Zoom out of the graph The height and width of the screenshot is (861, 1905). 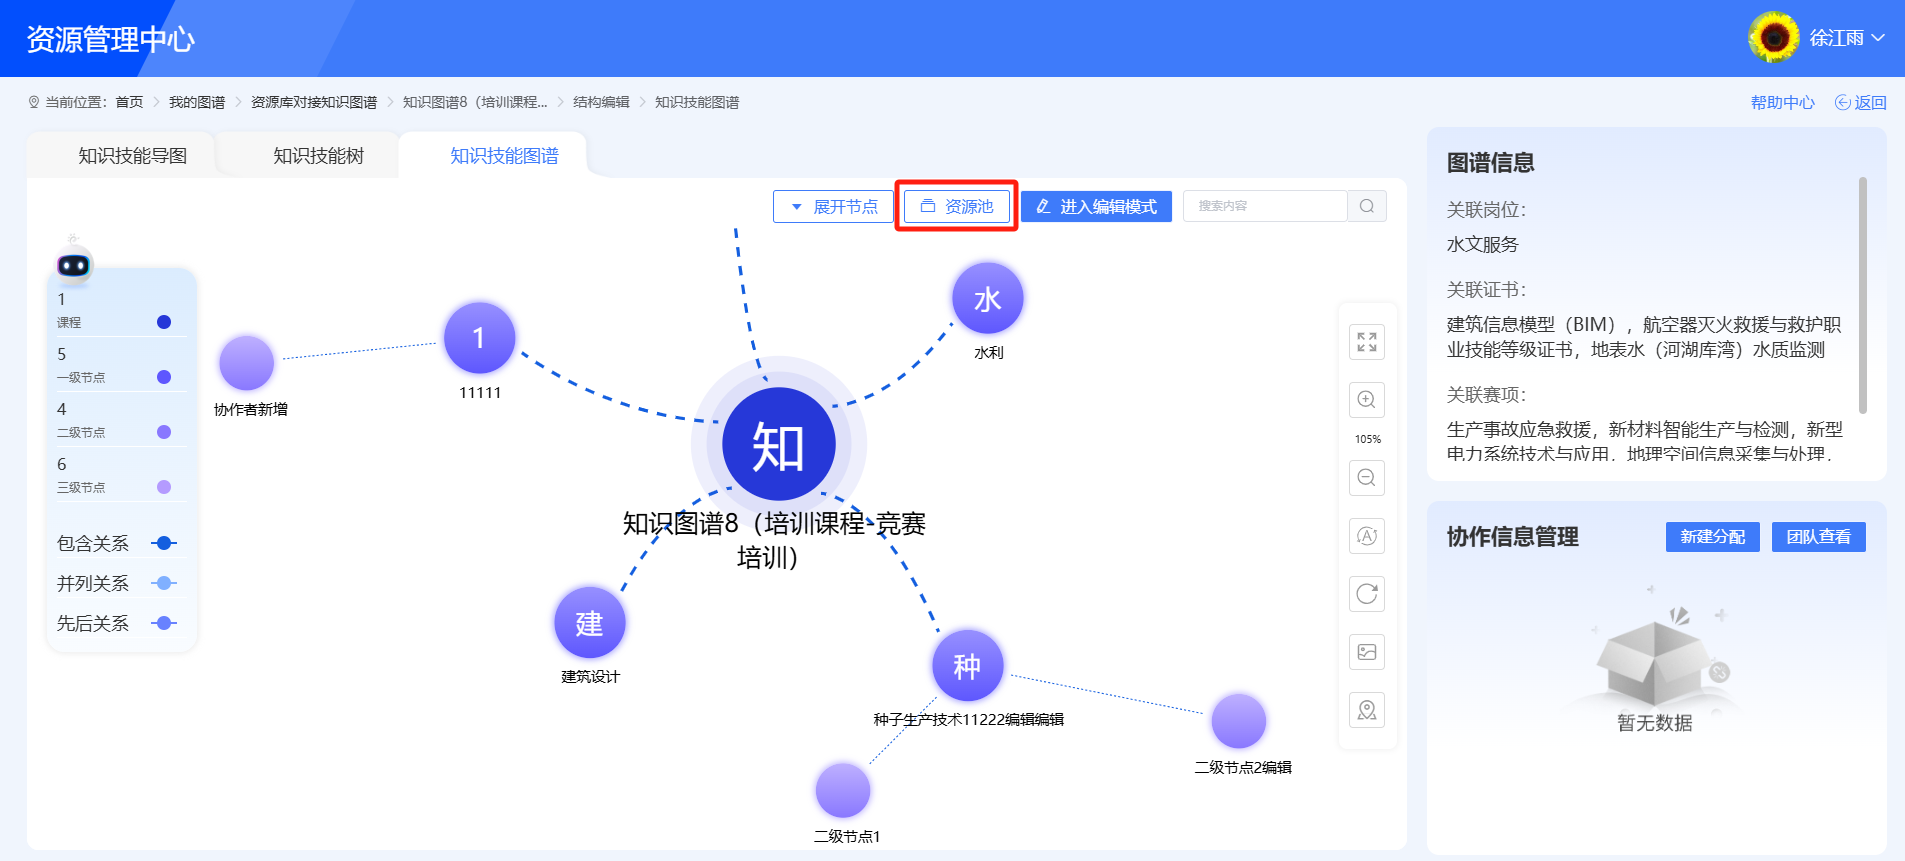click(x=1367, y=478)
